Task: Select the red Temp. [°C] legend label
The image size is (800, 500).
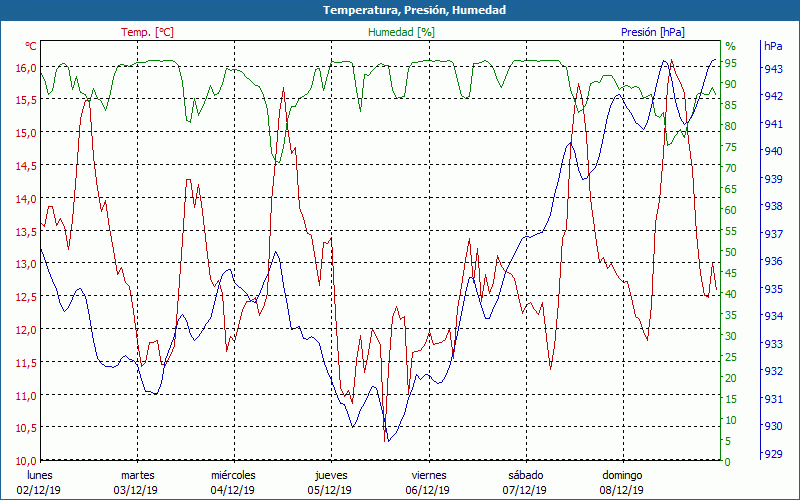Action: pos(147,32)
